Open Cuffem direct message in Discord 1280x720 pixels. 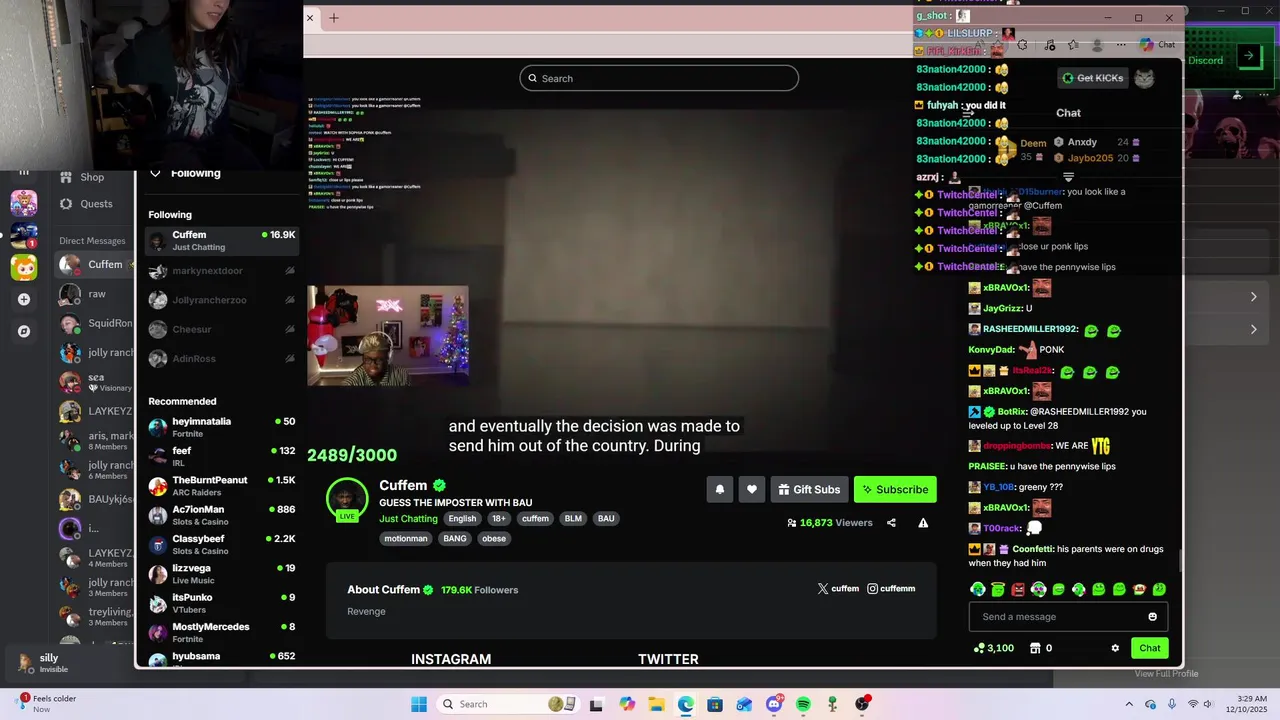(x=94, y=265)
